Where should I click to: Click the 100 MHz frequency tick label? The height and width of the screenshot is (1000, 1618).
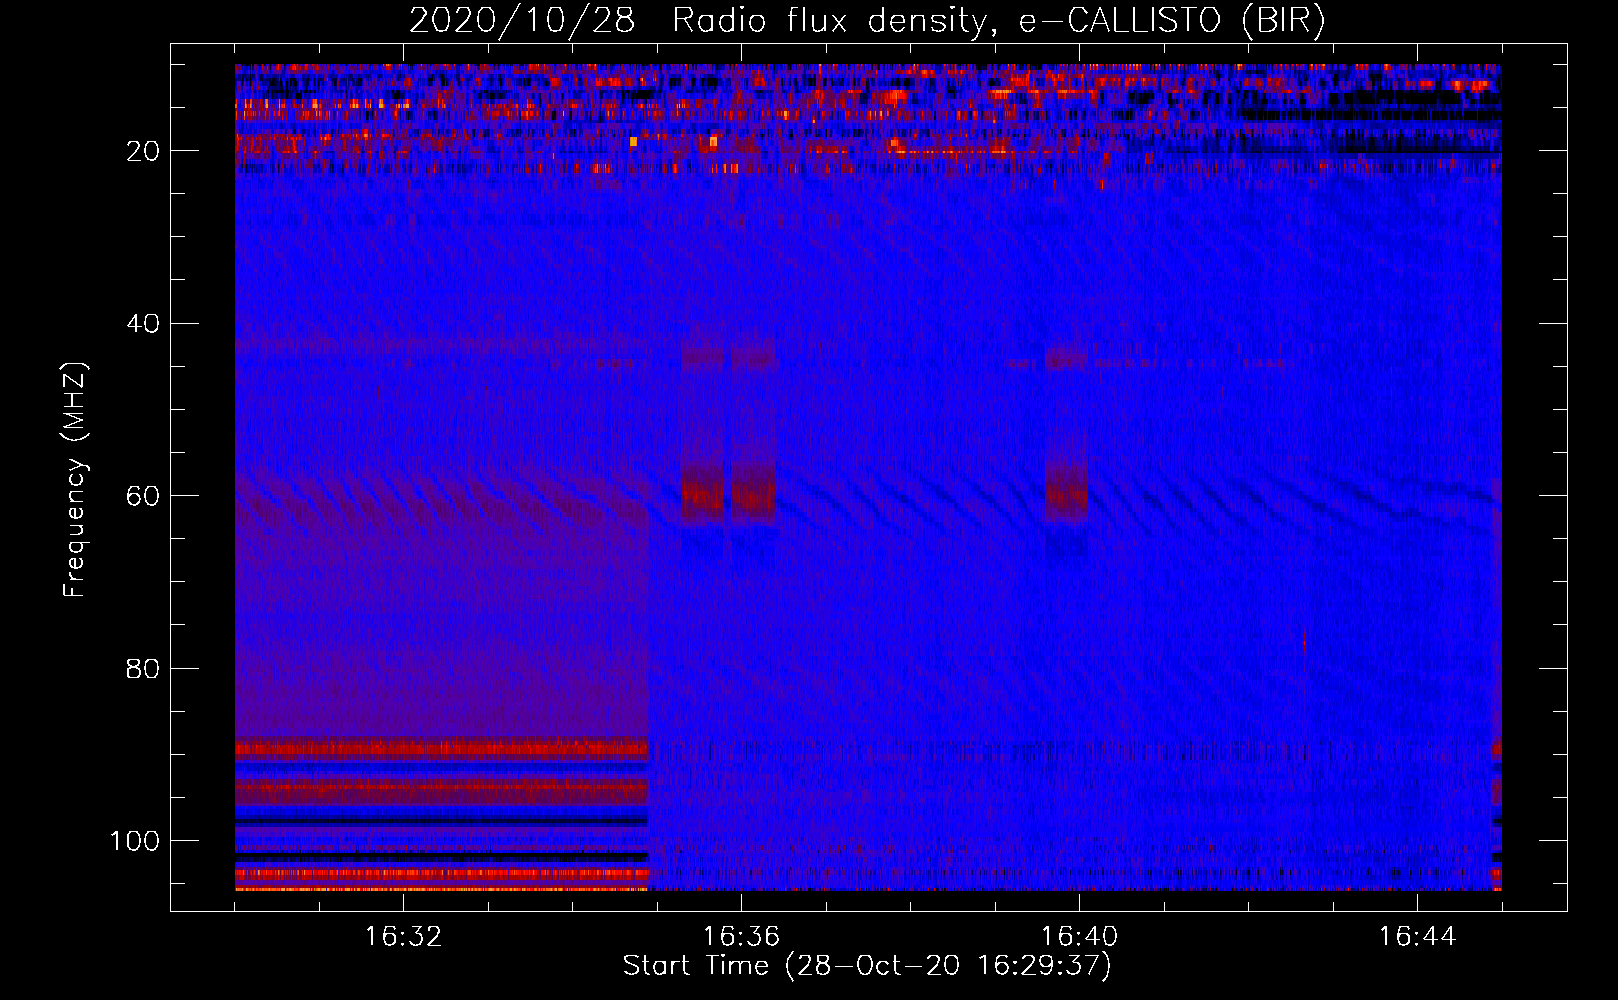[x=135, y=841]
